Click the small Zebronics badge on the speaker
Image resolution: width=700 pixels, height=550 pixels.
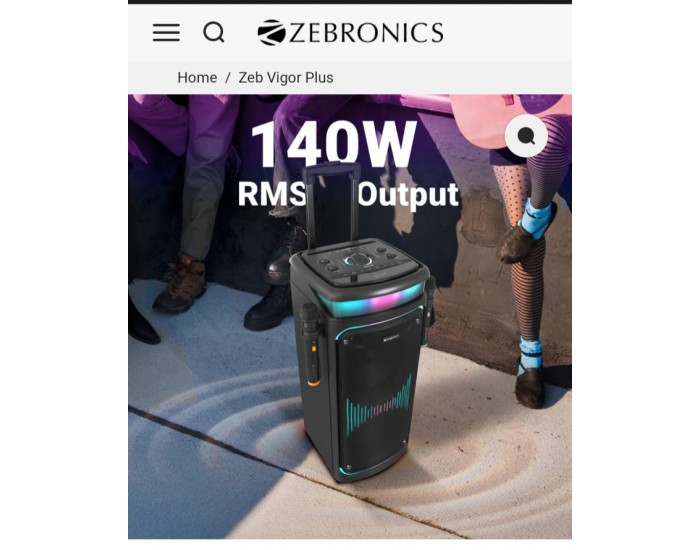392,338
